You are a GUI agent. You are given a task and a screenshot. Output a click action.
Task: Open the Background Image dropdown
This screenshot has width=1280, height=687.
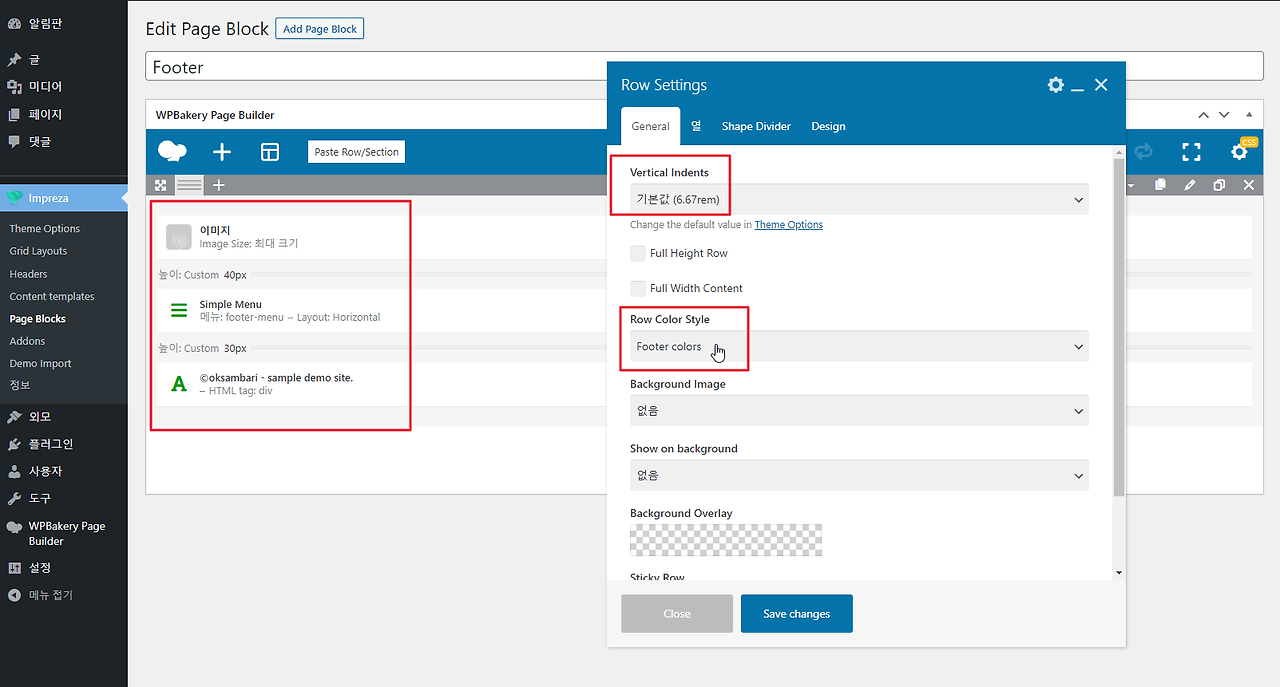pos(859,411)
